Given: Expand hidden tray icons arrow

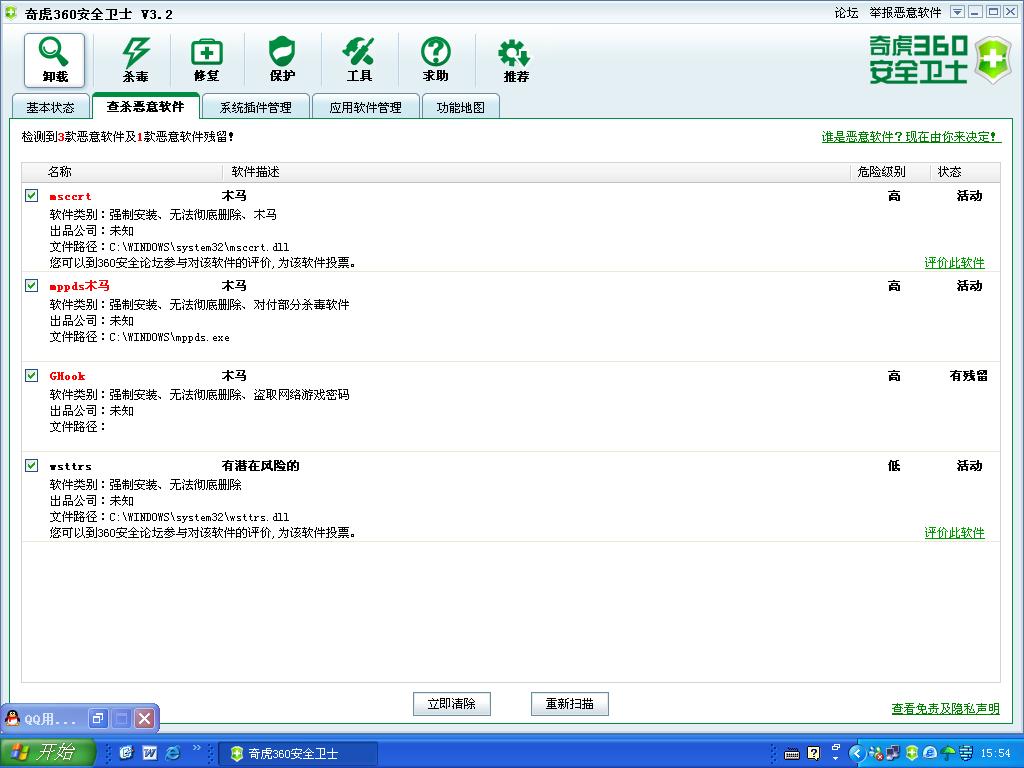Looking at the screenshot, I should (857, 754).
